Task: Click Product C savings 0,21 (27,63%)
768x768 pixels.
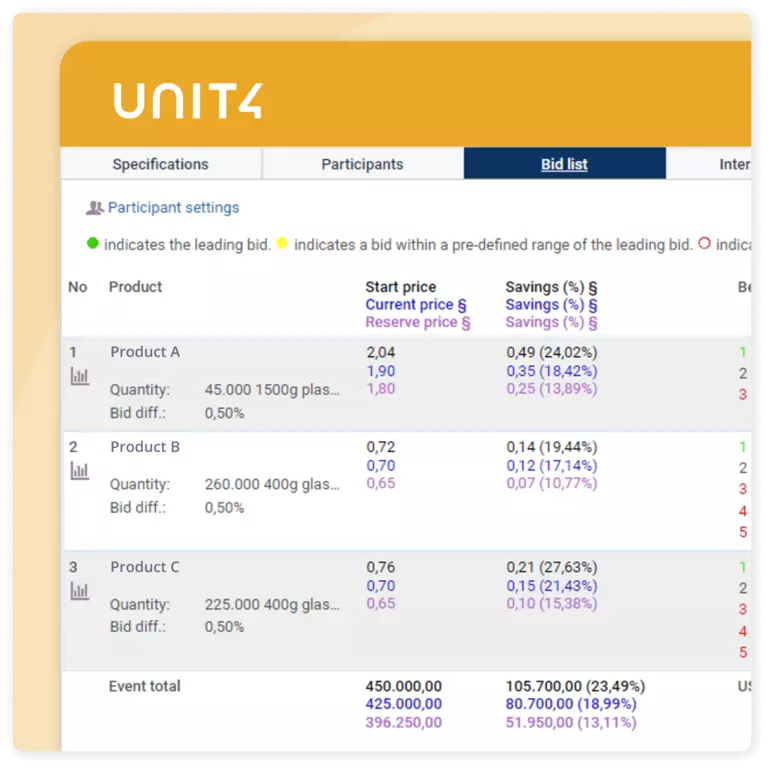Action: [552, 567]
